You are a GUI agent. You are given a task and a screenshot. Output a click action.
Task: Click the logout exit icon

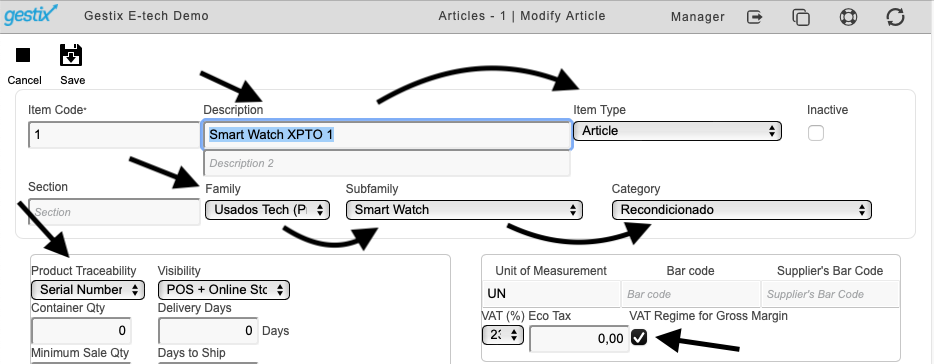(x=755, y=17)
